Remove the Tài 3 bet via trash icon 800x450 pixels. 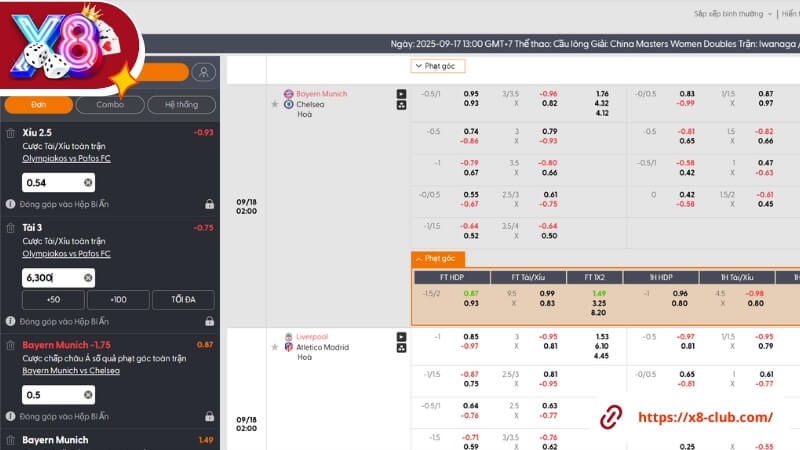[10, 228]
